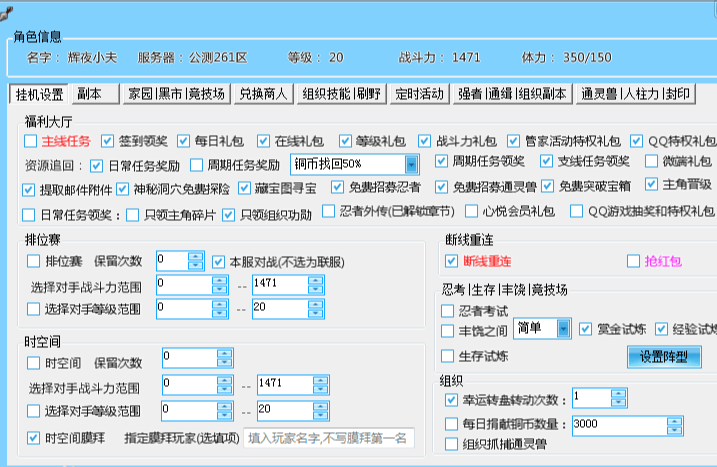Toggle the 断线重连 checkbox
717x467 pixels.
pyautogui.click(x=451, y=261)
